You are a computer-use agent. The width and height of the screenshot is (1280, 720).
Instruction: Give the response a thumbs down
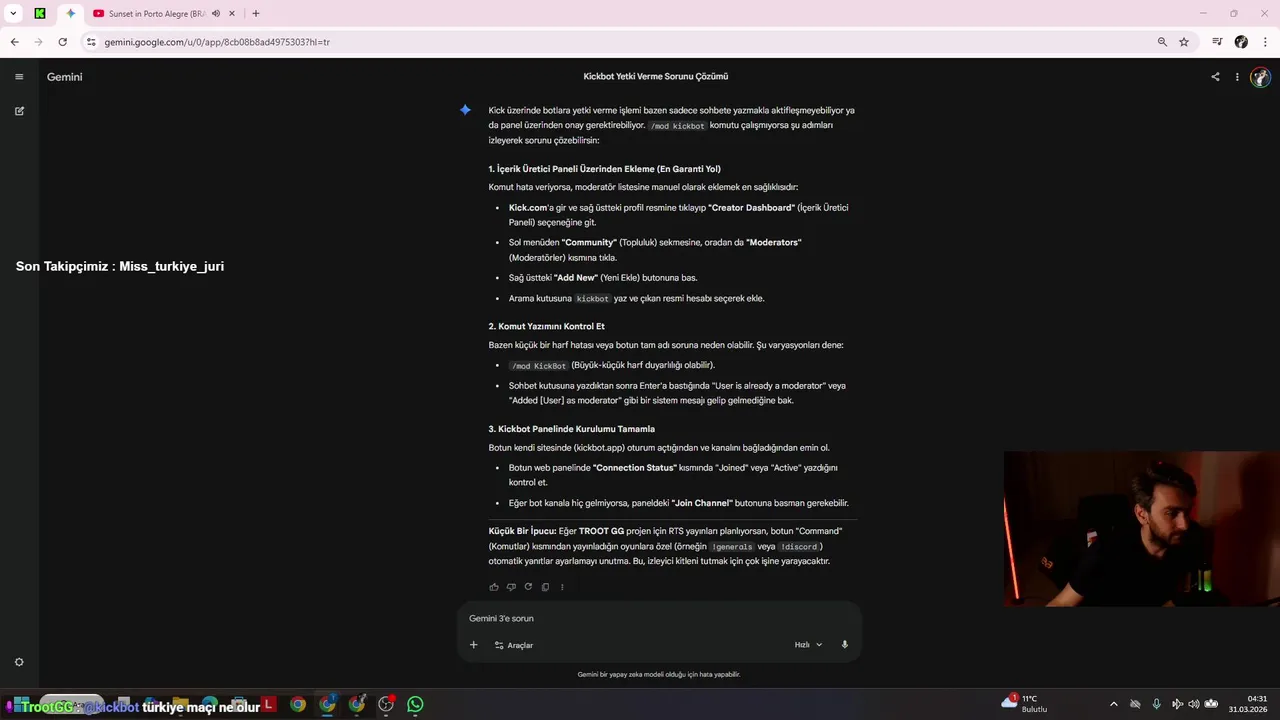point(511,587)
